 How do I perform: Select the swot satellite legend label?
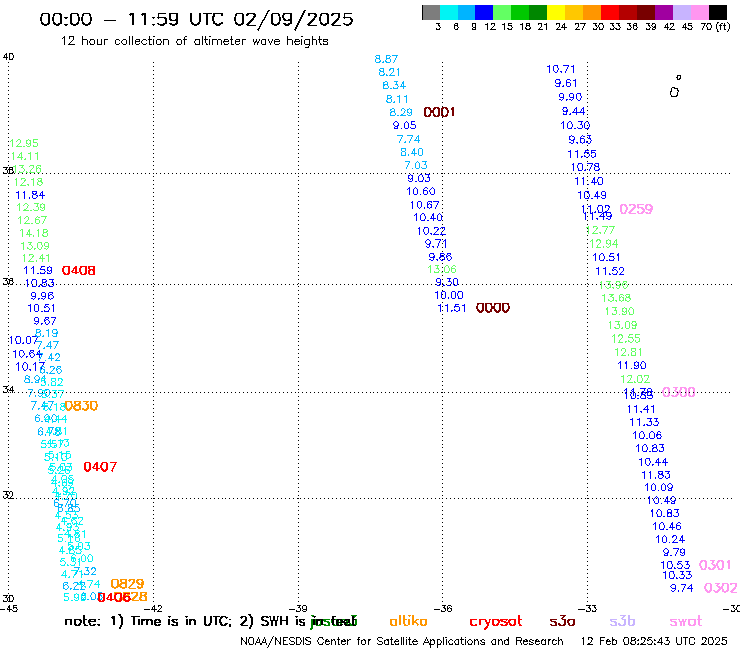(x=686, y=621)
